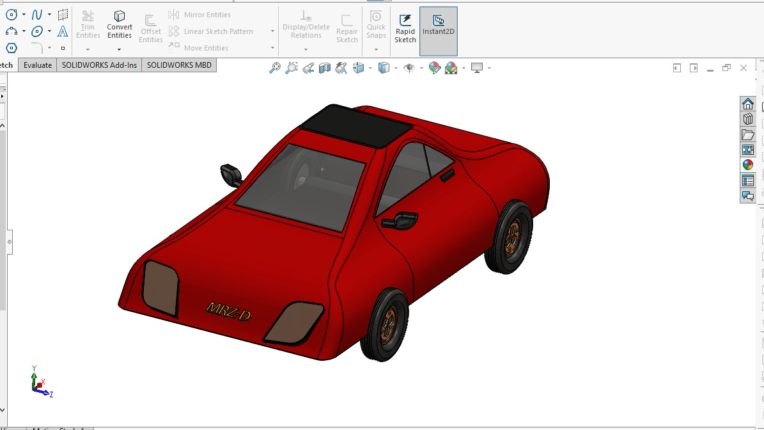Expand Quick Snaps dropdown arrow
This screenshot has height=430, width=764.
(376, 49)
